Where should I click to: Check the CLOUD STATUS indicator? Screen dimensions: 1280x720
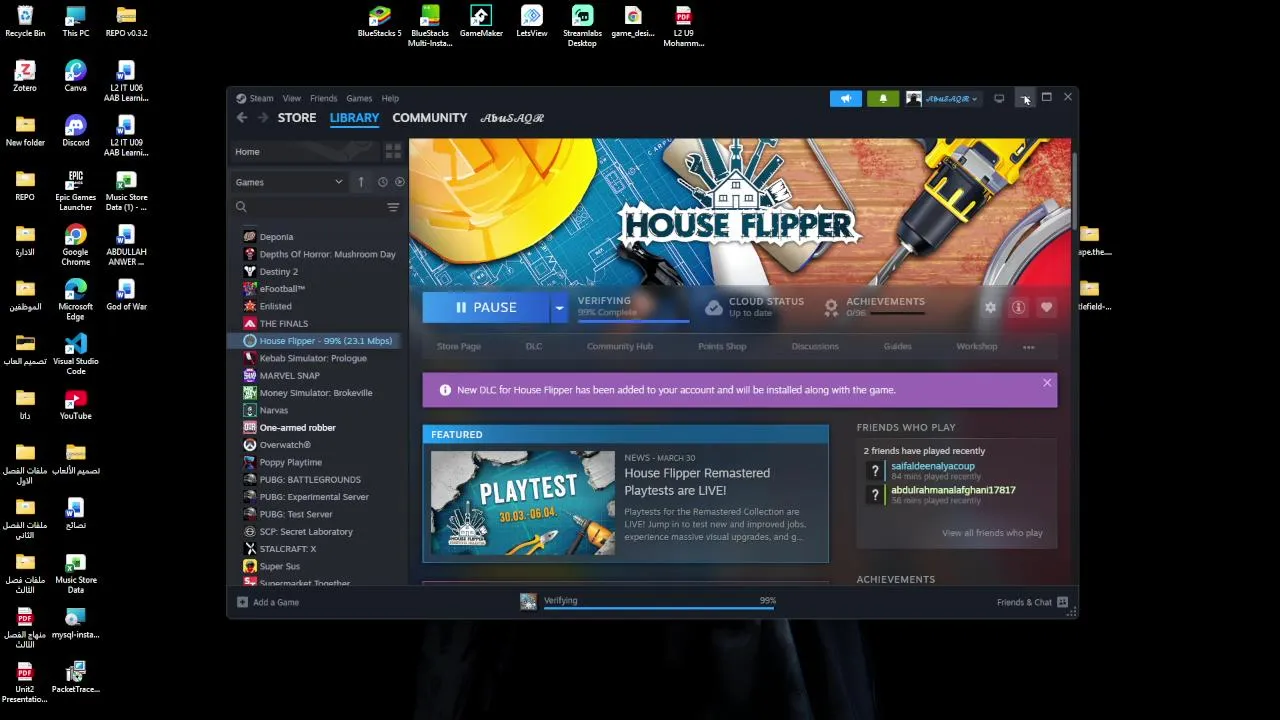pyautogui.click(x=754, y=307)
